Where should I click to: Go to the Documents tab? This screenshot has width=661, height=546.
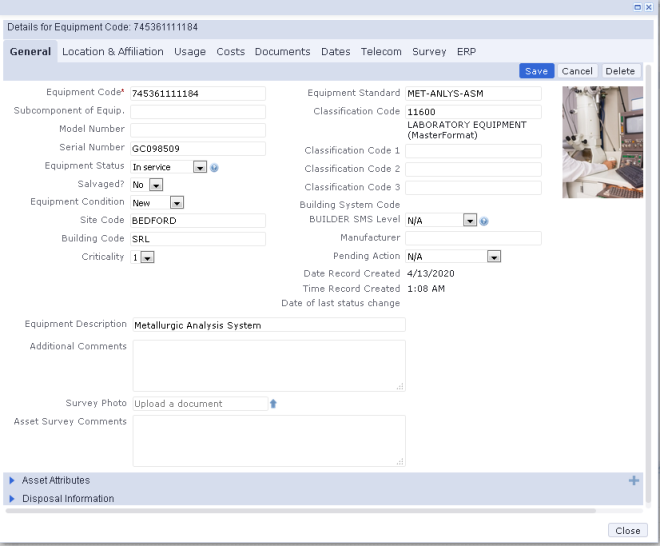[x=282, y=52]
